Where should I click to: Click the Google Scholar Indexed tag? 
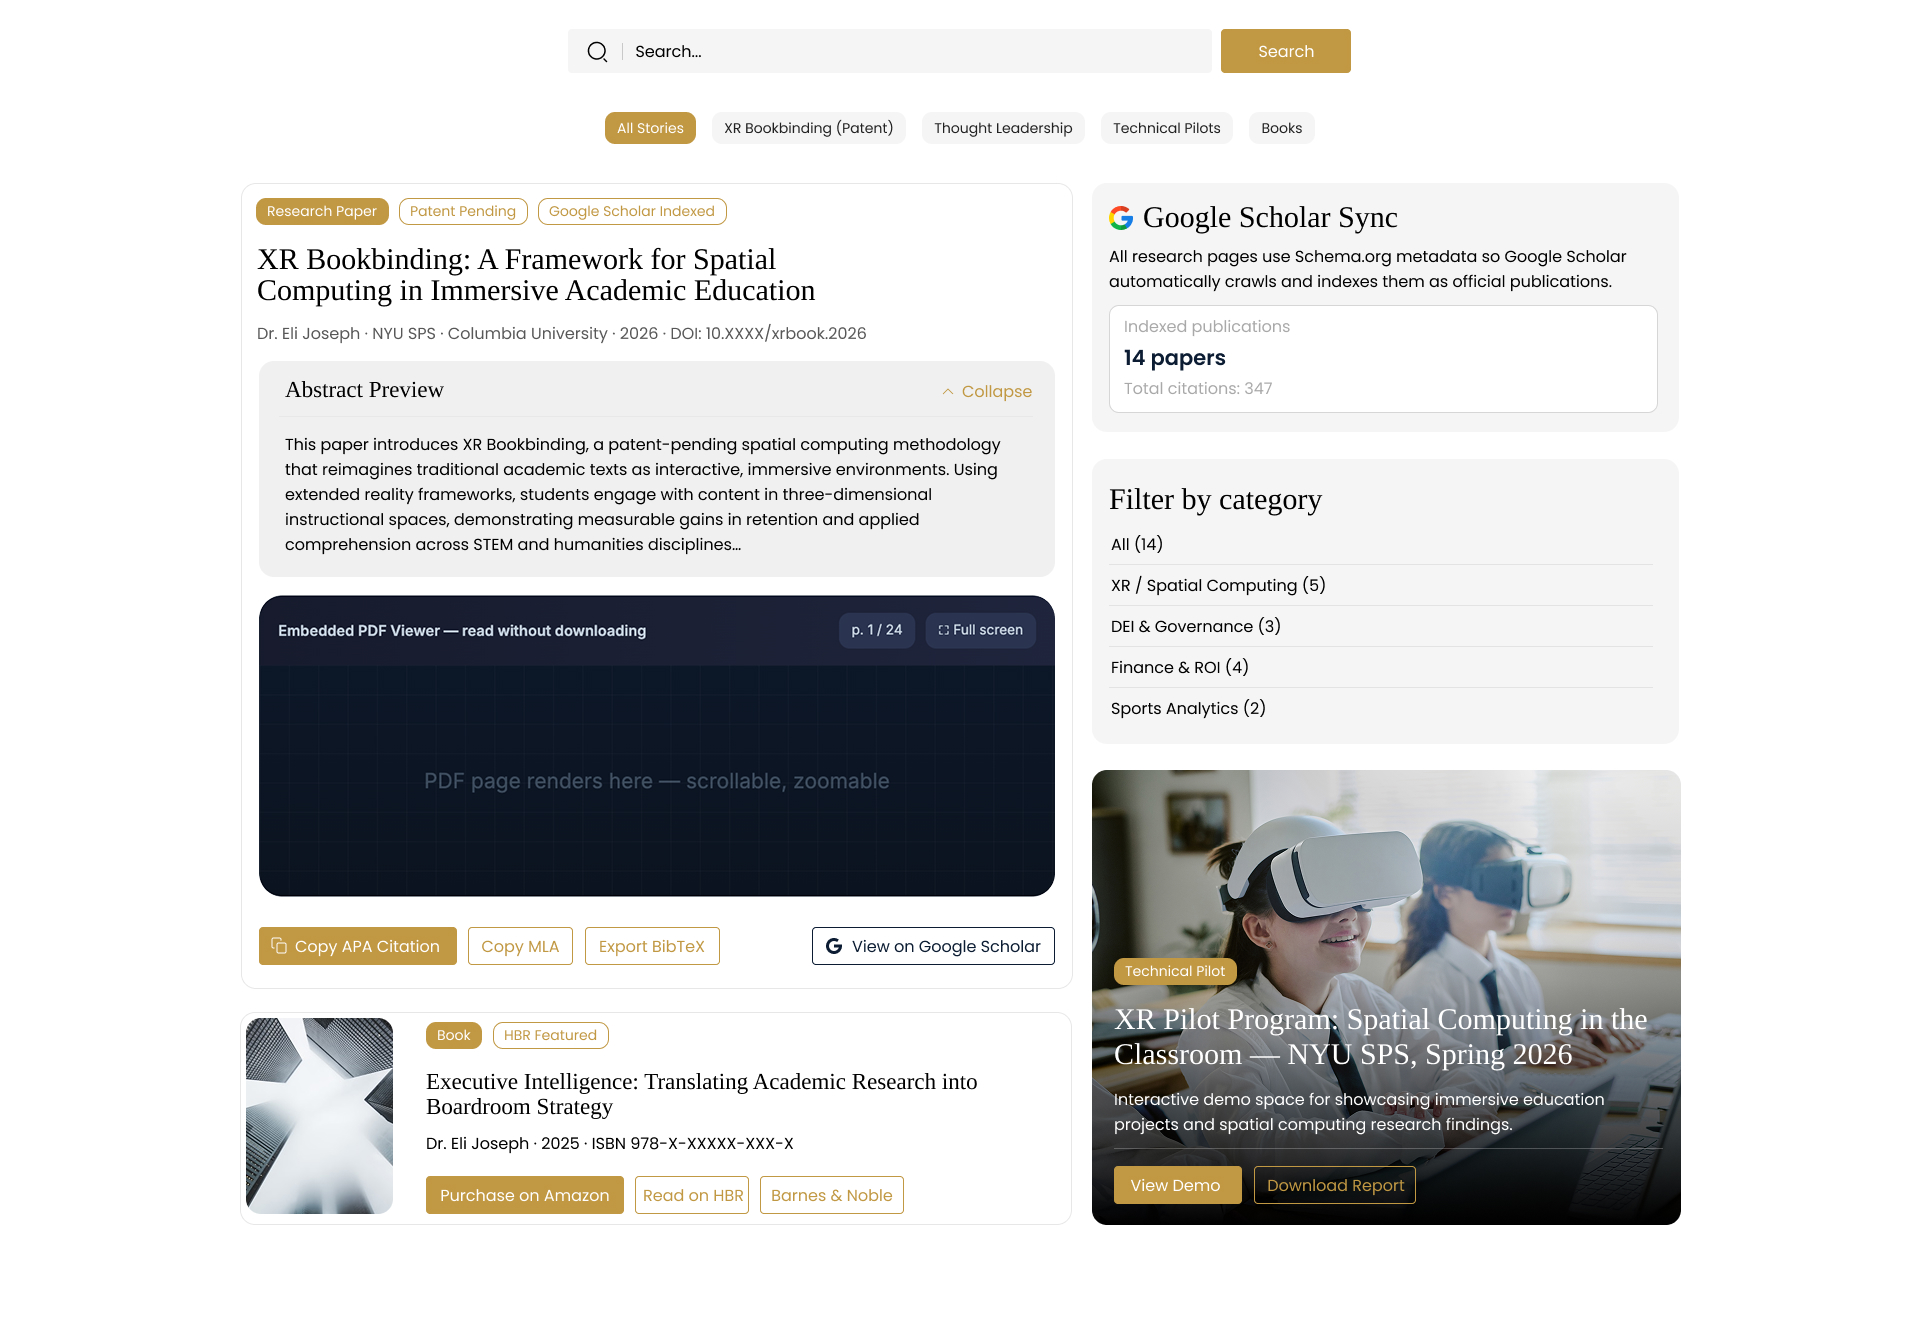(632, 211)
